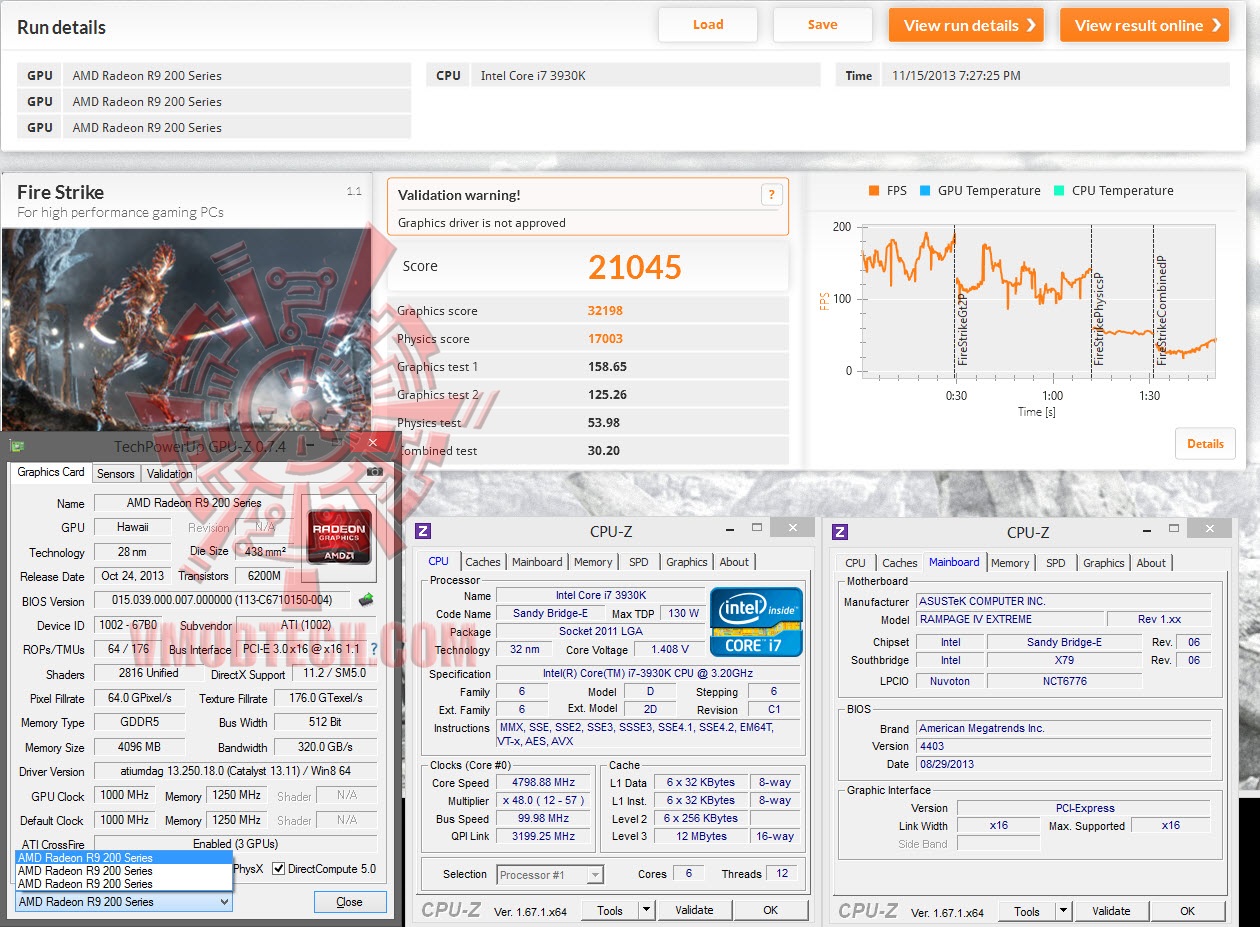Click the Intel Core i7 logo
This screenshot has width=1260, height=927.
(x=756, y=622)
